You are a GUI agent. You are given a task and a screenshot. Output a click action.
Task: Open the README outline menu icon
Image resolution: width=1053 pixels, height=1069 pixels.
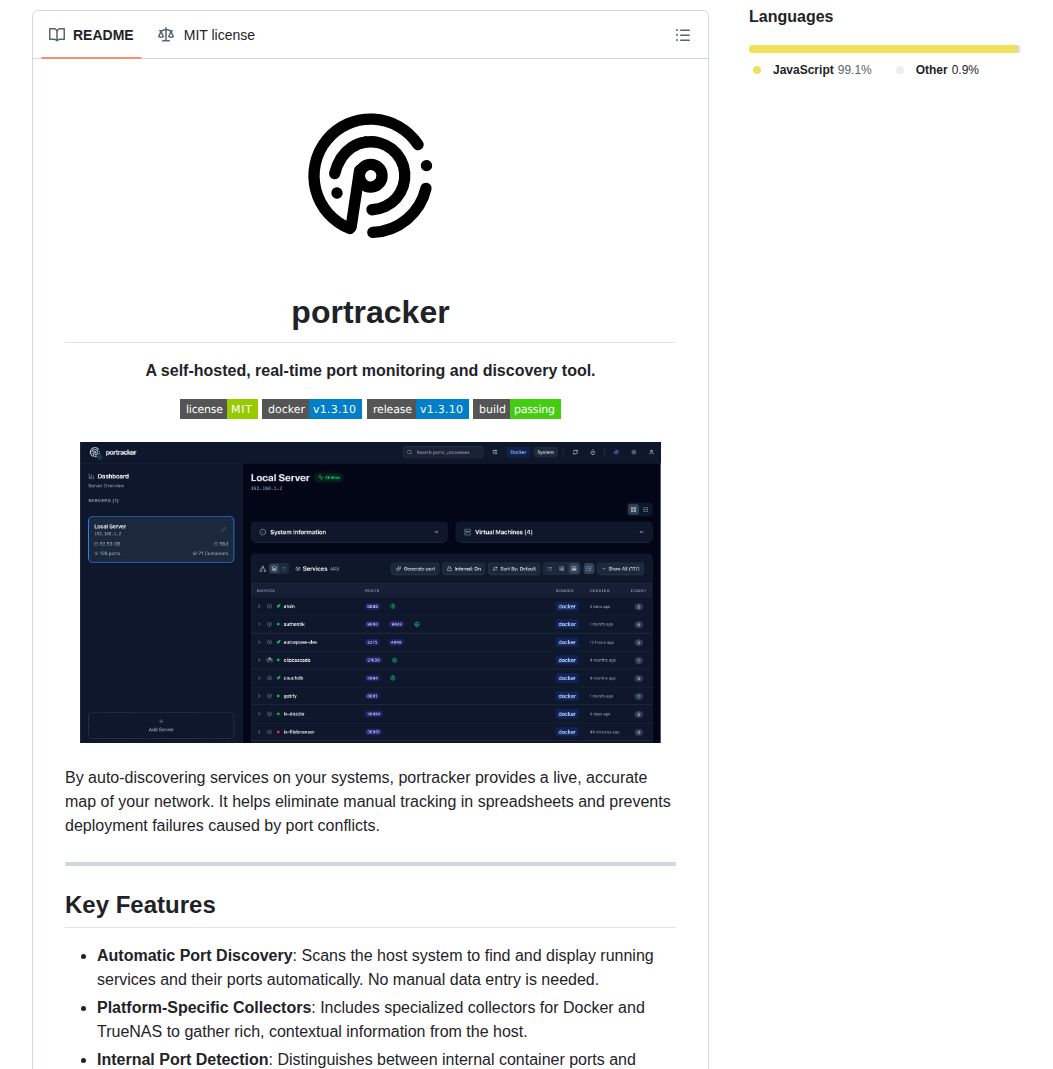click(x=682, y=35)
